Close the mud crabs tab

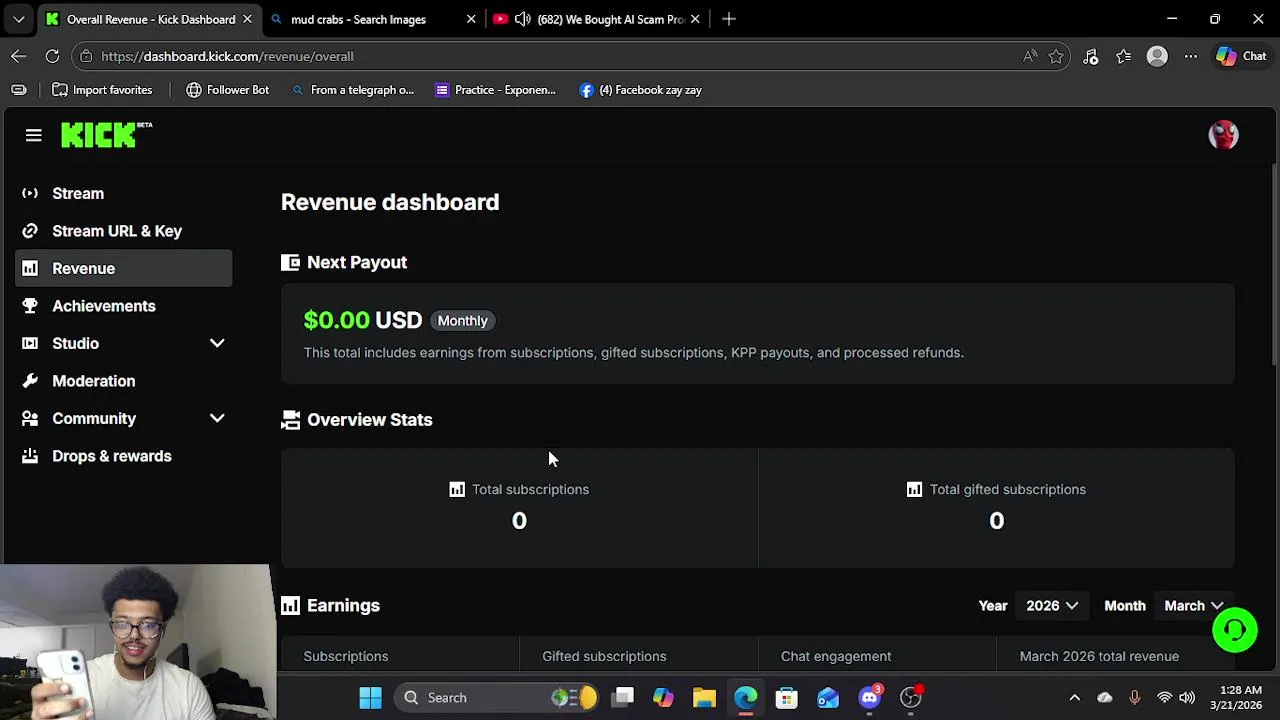point(471,19)
